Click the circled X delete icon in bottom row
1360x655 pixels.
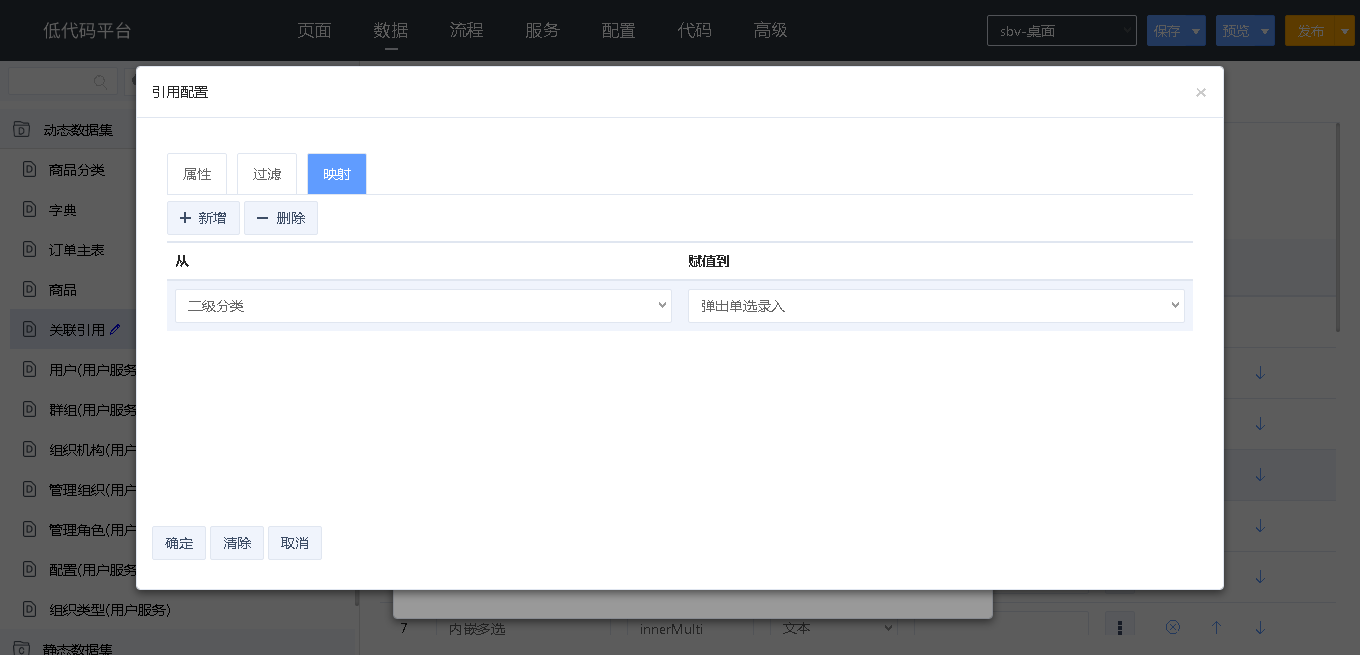(1173, 627)
